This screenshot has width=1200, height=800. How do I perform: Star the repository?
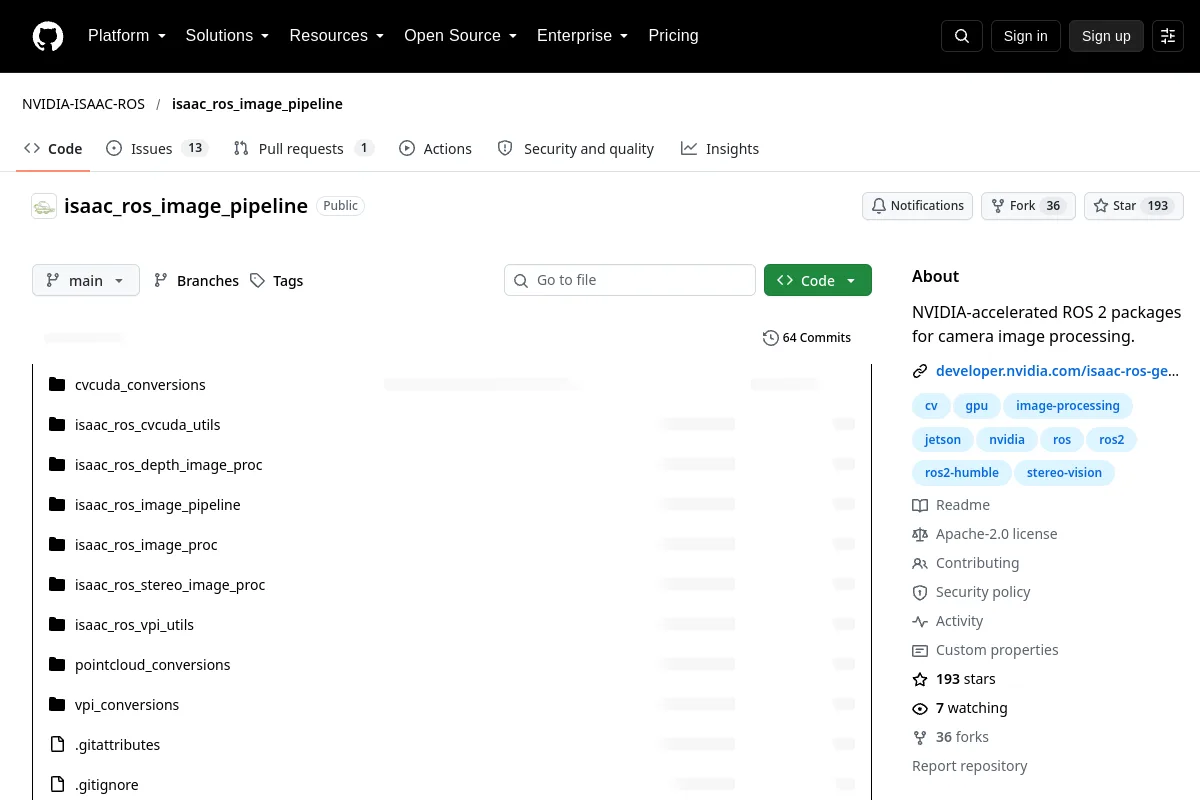point(1134,206)
